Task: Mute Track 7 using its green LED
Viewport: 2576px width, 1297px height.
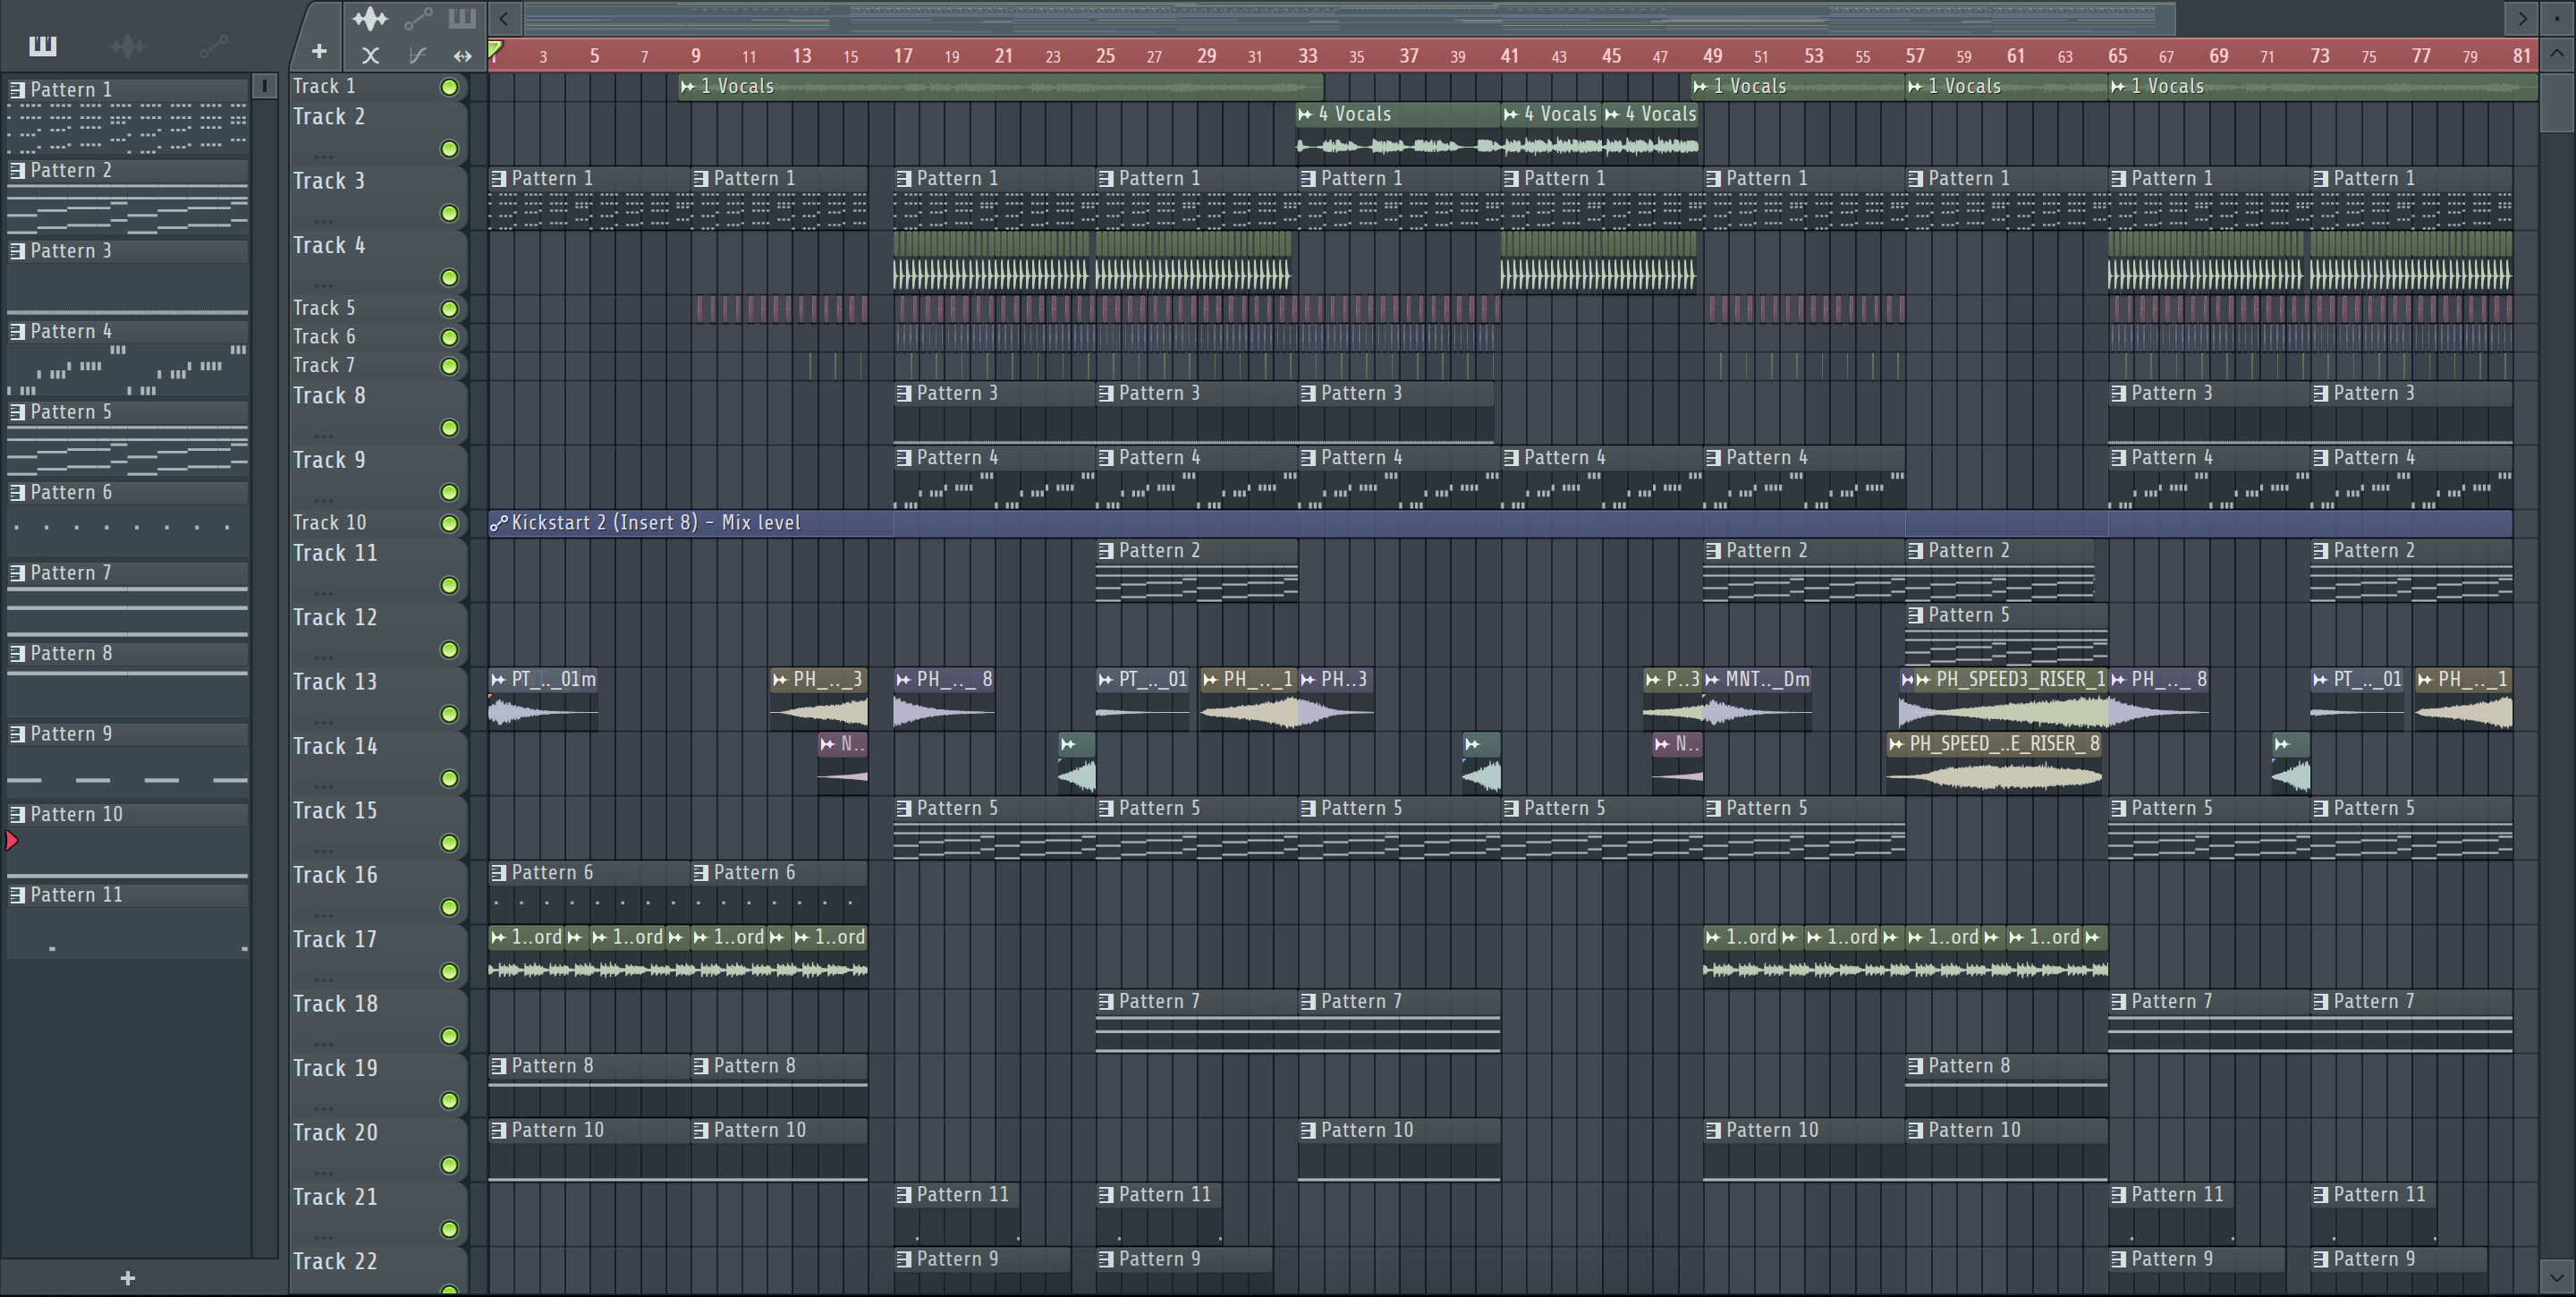Action: click(x=450, y=366)
